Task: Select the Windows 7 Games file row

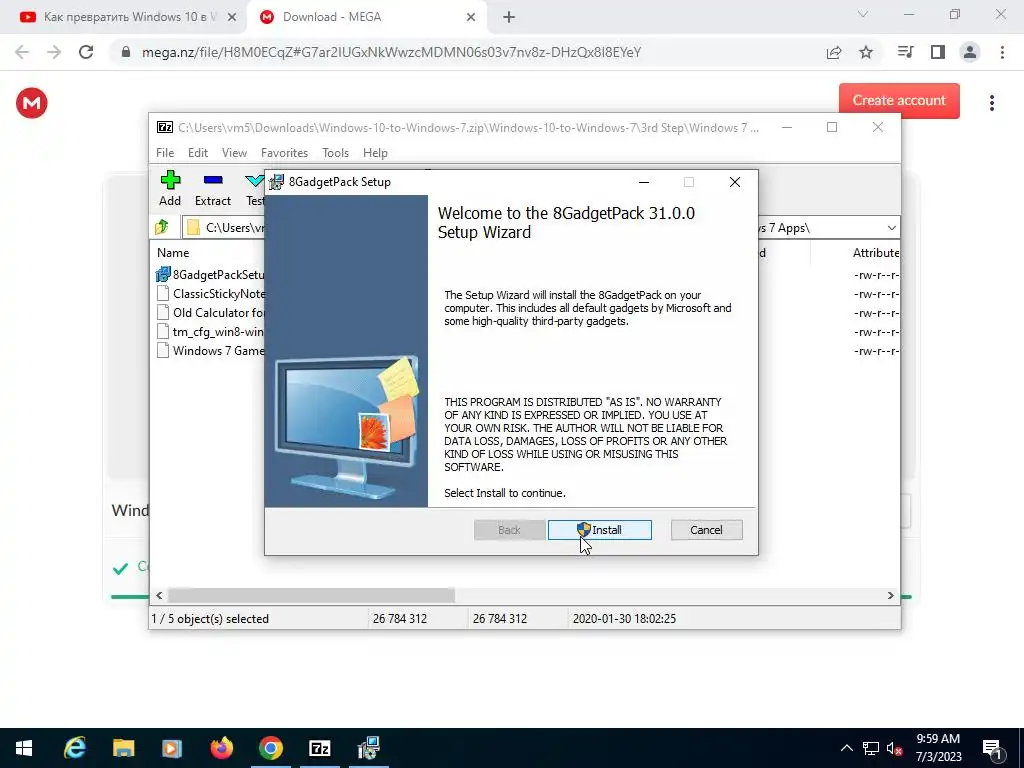Action: coord(210,351)
